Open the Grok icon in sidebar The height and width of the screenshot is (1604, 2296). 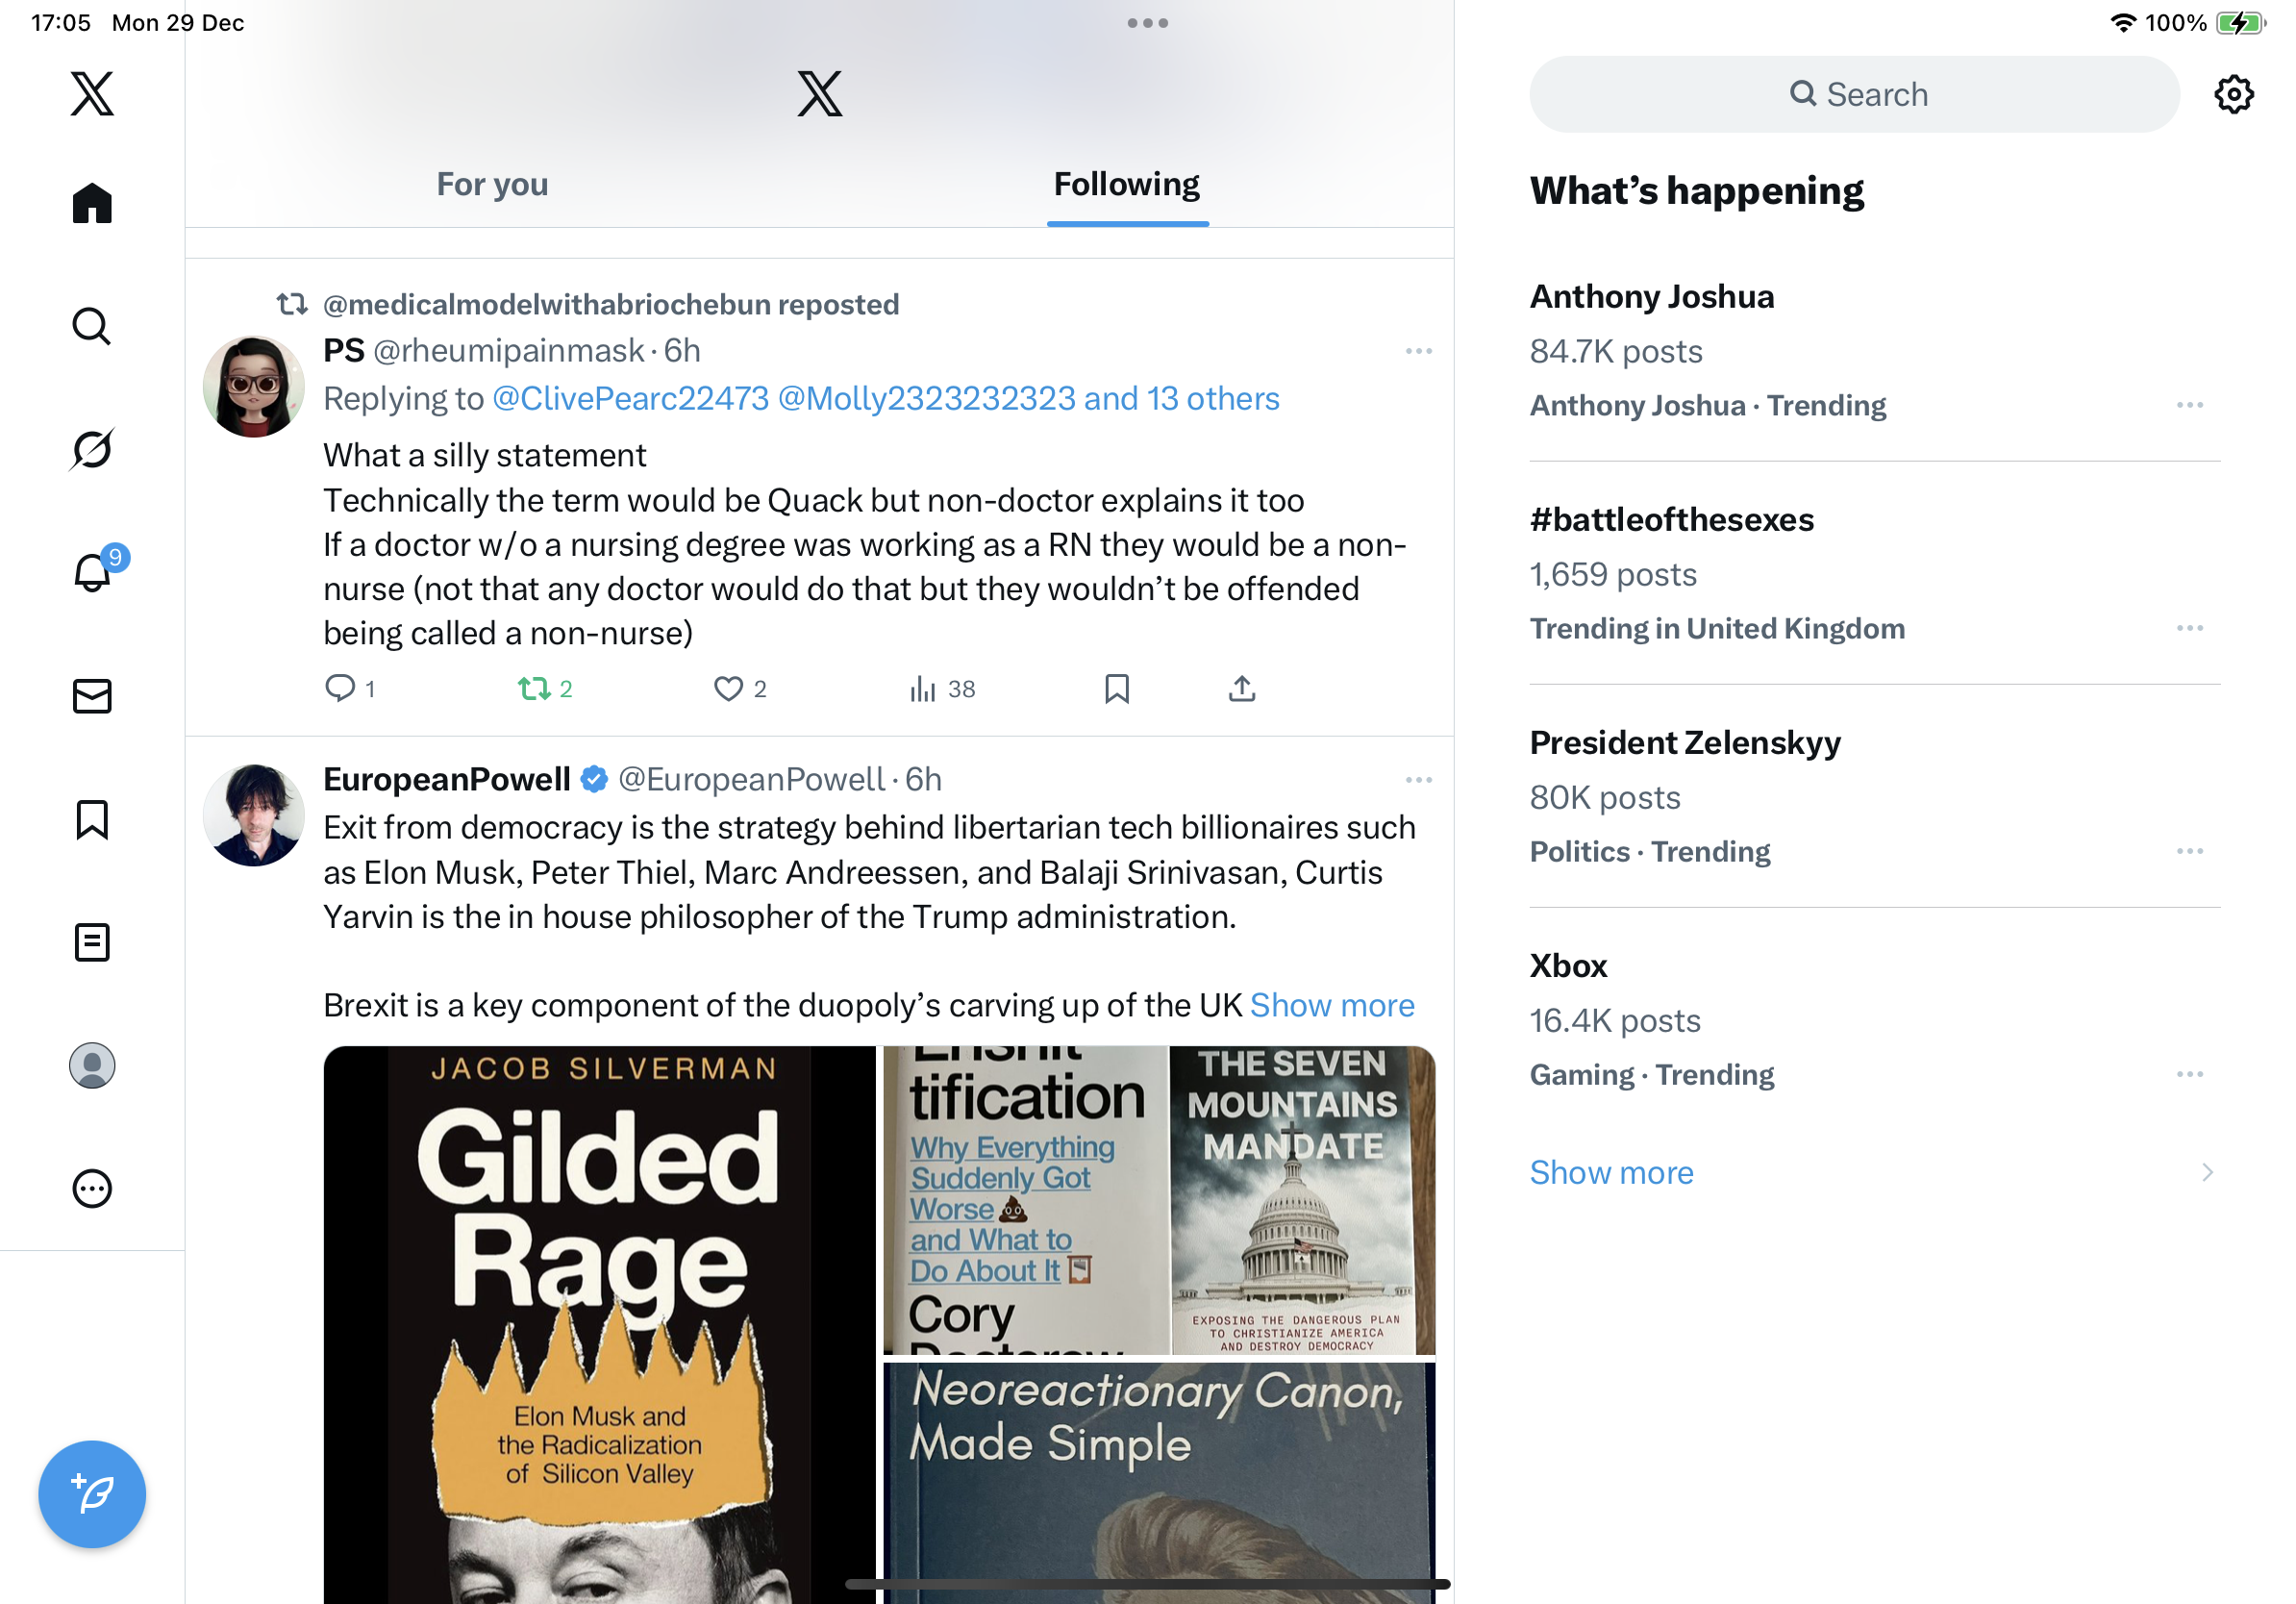pos(92,449)
